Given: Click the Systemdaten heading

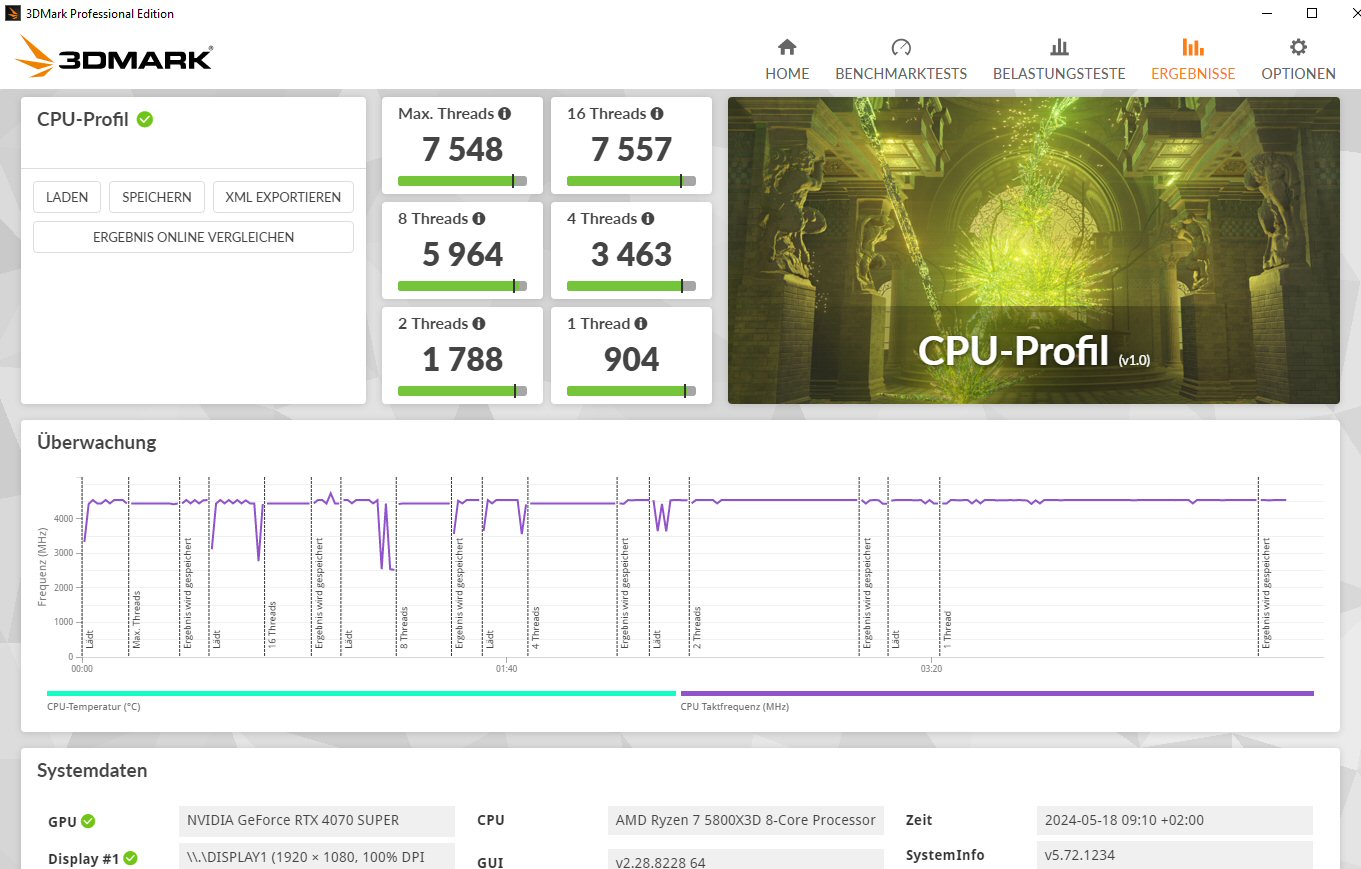Looking at the screenshot, I should point(92,771).
